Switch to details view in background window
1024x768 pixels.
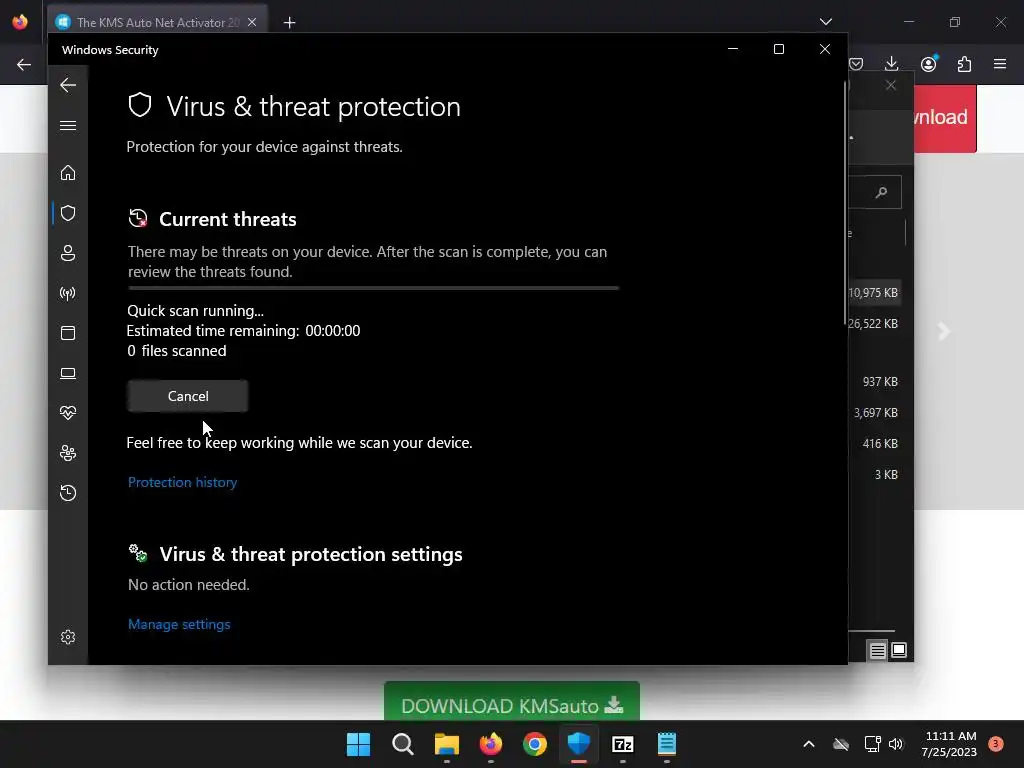877,650
